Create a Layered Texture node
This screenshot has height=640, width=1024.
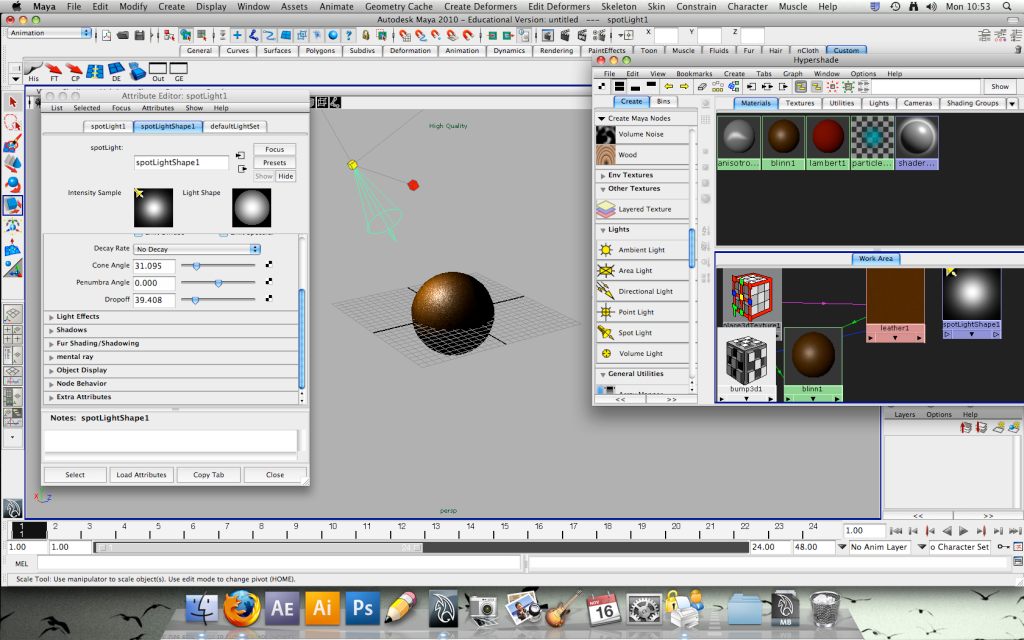642,209
